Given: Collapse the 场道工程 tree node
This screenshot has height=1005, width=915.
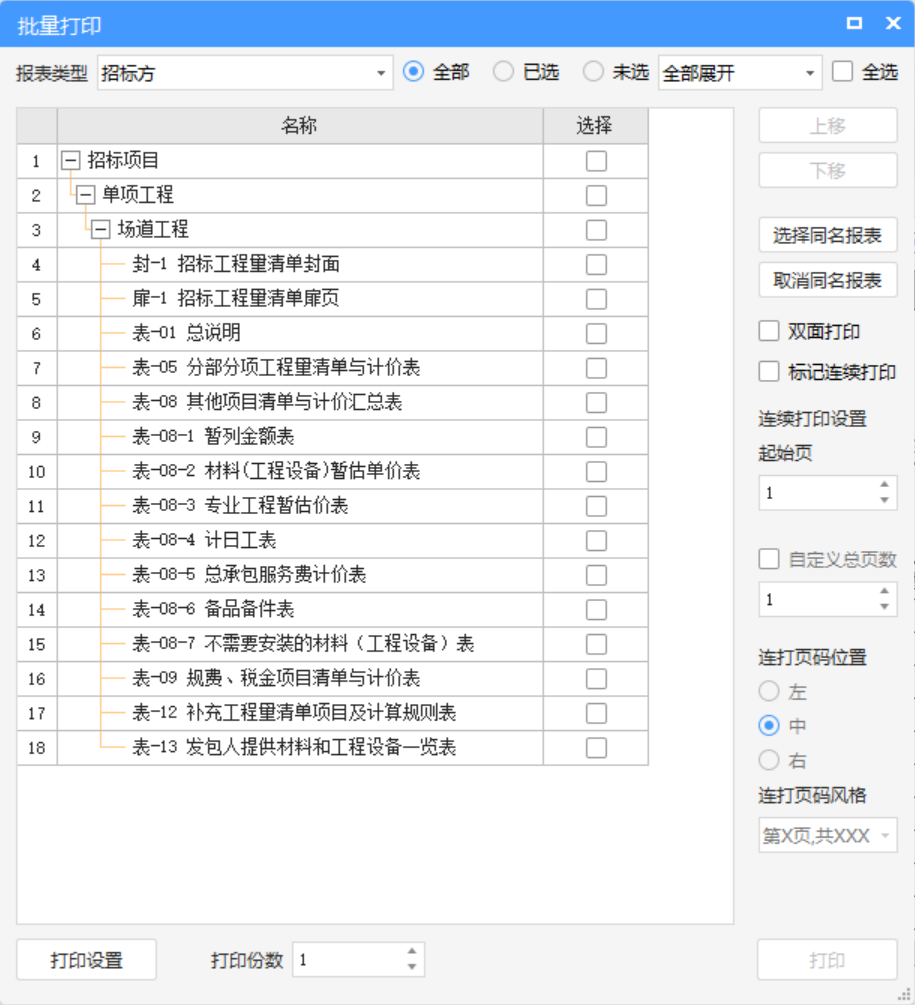Looking at the screenshot, I should click(x=100, y=230).
